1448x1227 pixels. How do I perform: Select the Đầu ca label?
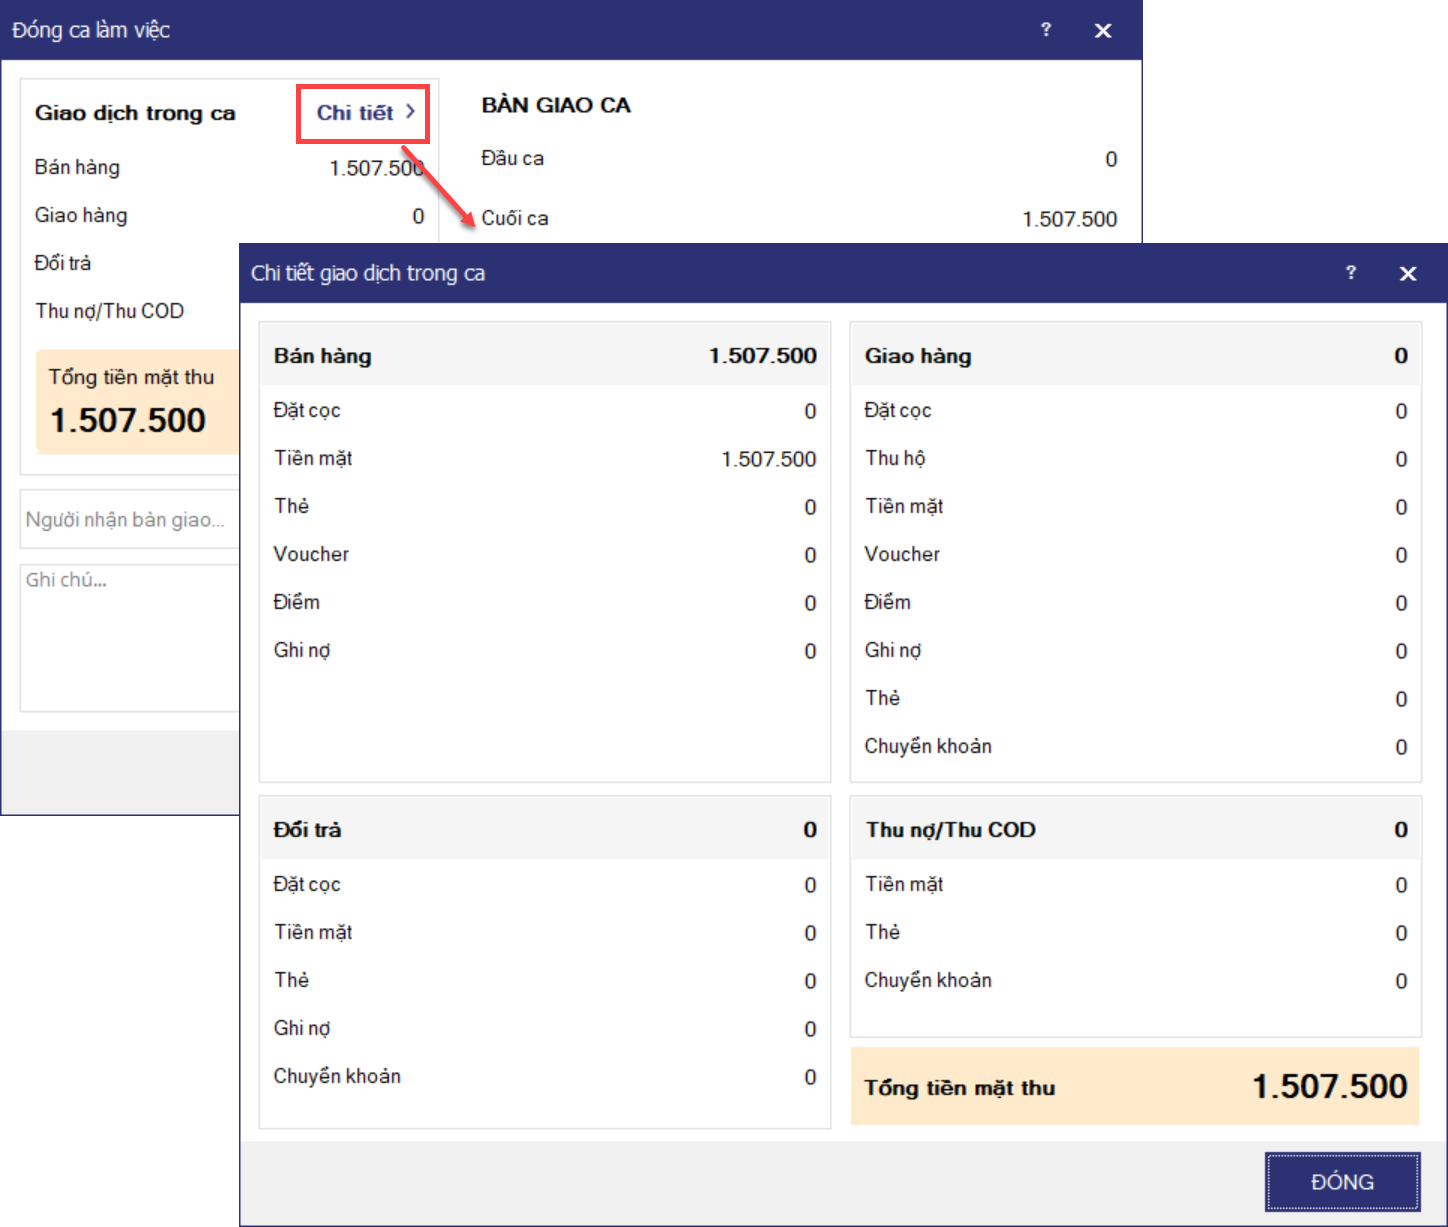513,158
